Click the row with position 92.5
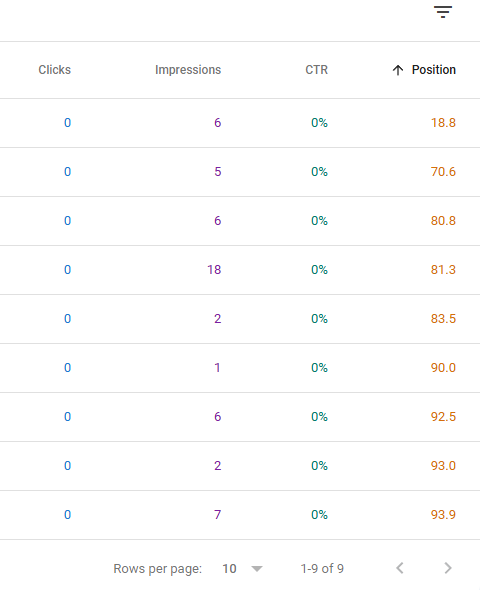Viewport: 480px width, 590px height. pos(240,417)
